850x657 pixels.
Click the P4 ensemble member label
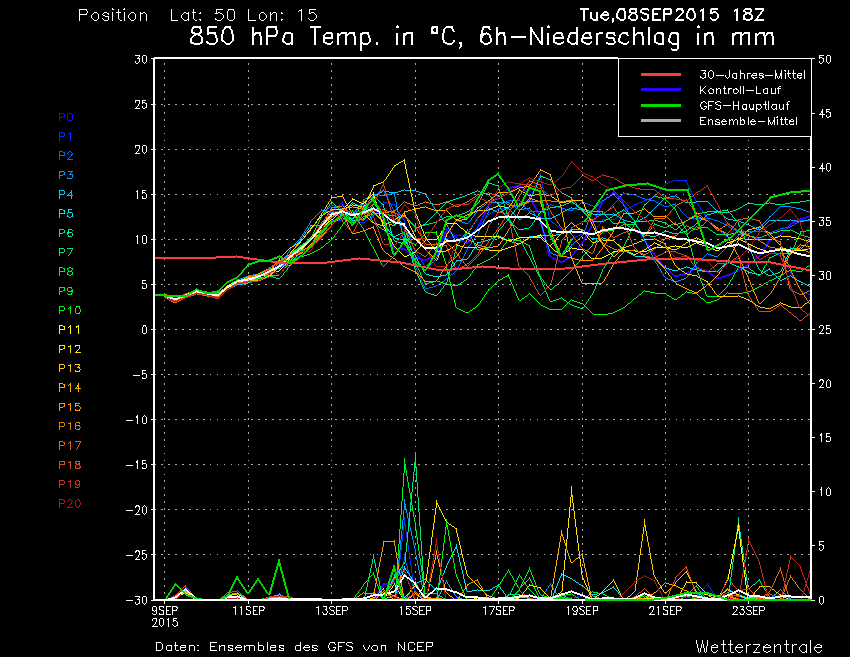click(66, 194)
